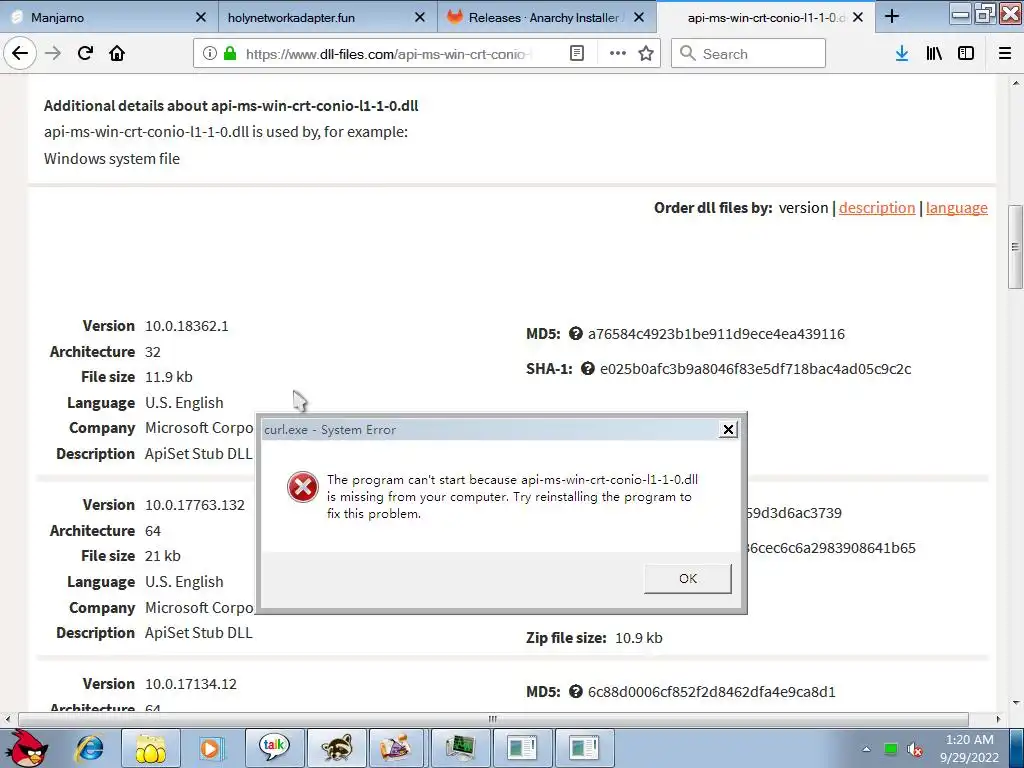Click the '21 kb' file size value
Image resolution: width=1024 pixels, height=768 pixels.
pos(163,556)
